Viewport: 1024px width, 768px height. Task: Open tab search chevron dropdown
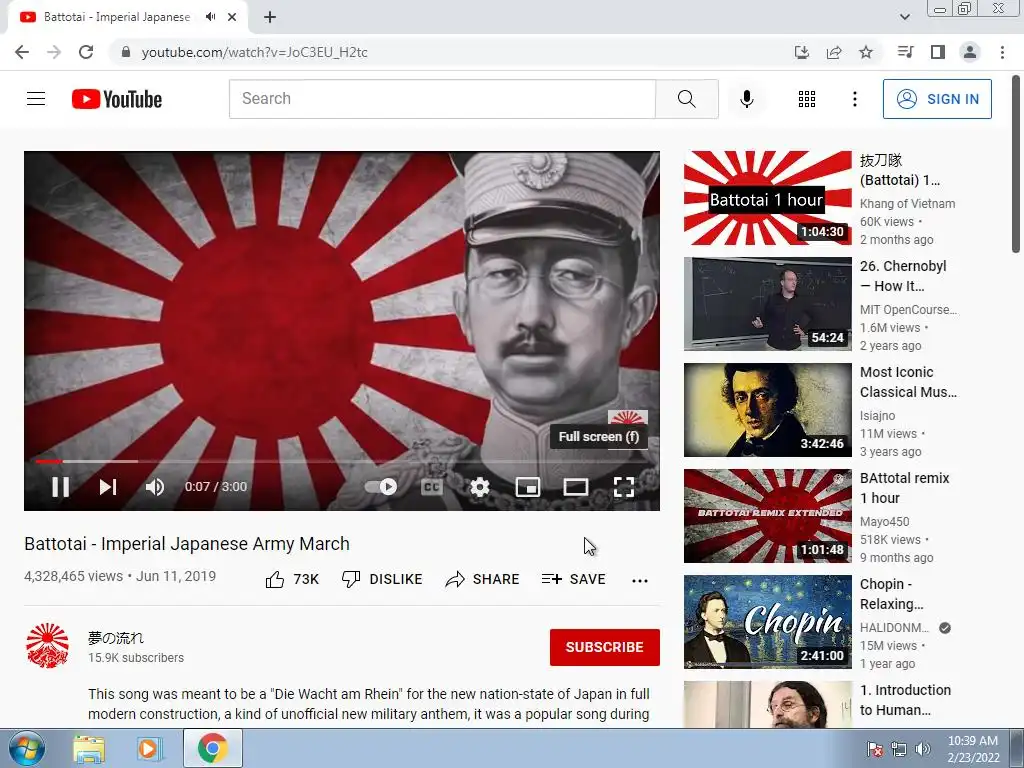point(904,17)
